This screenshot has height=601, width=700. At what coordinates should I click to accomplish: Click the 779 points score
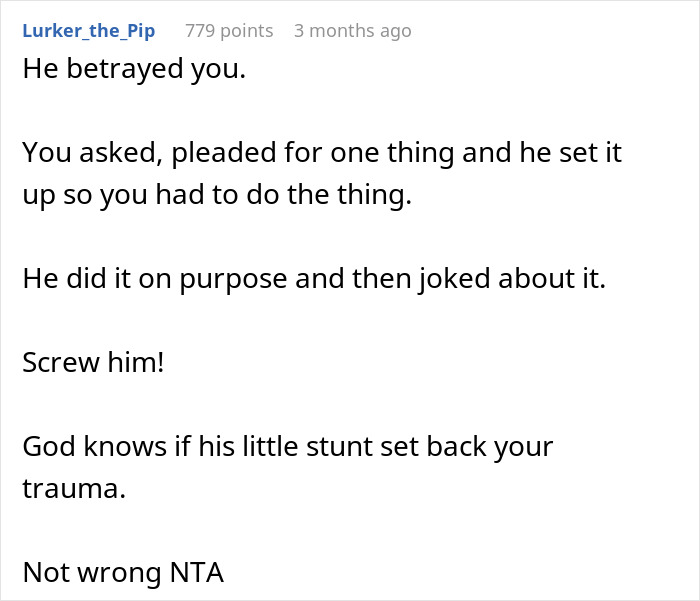(x=229, y=31)
